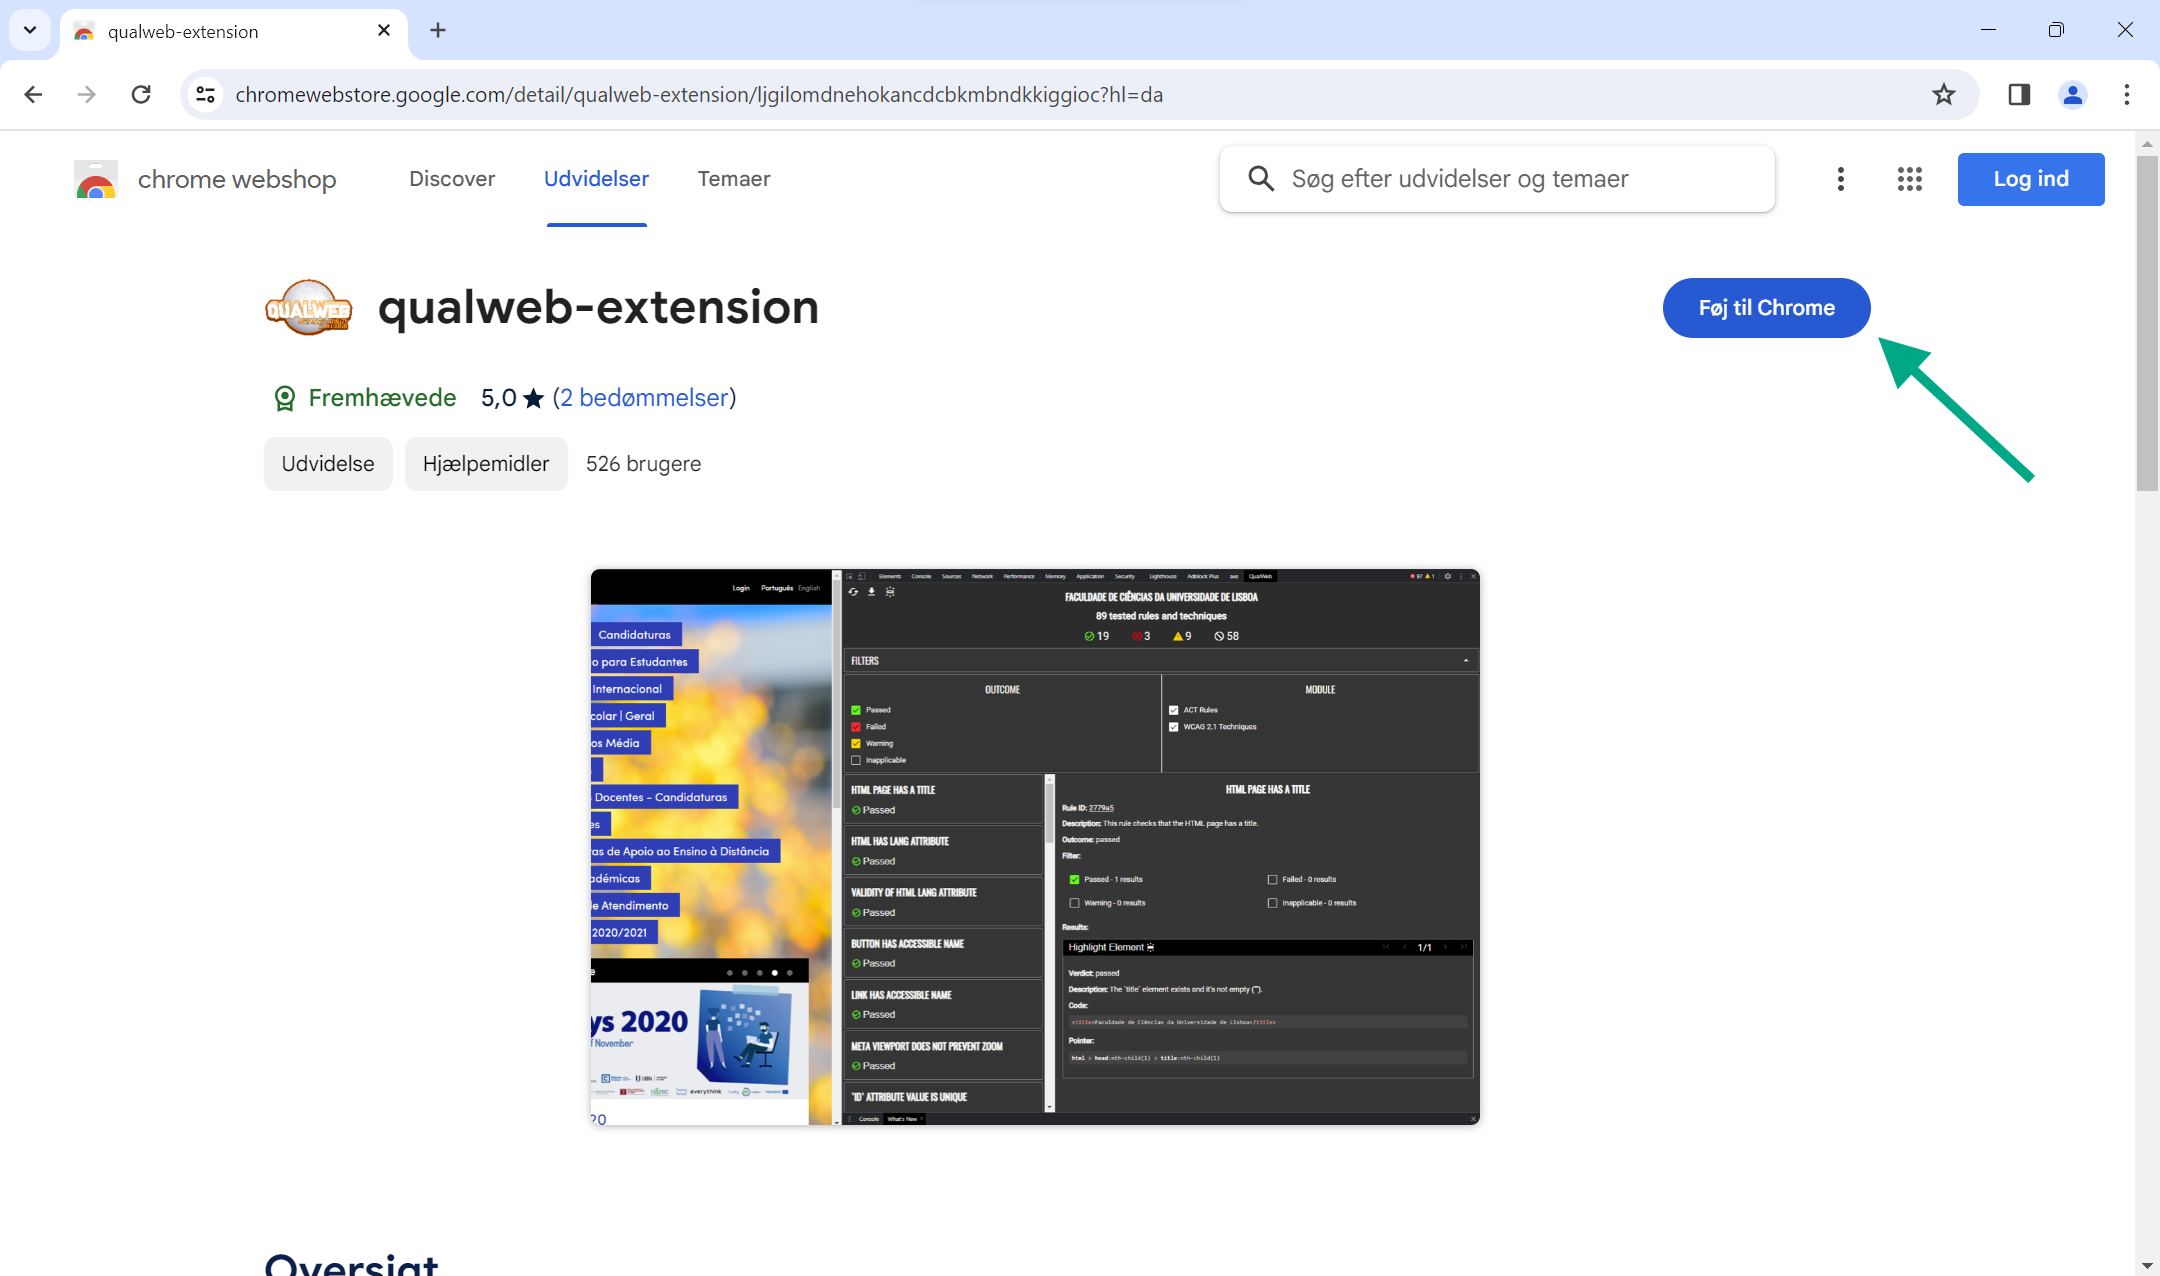This screenshot has height=1276, width=2160.
Task: Click the 526 brugere text
Action: [x=643, y=464]
